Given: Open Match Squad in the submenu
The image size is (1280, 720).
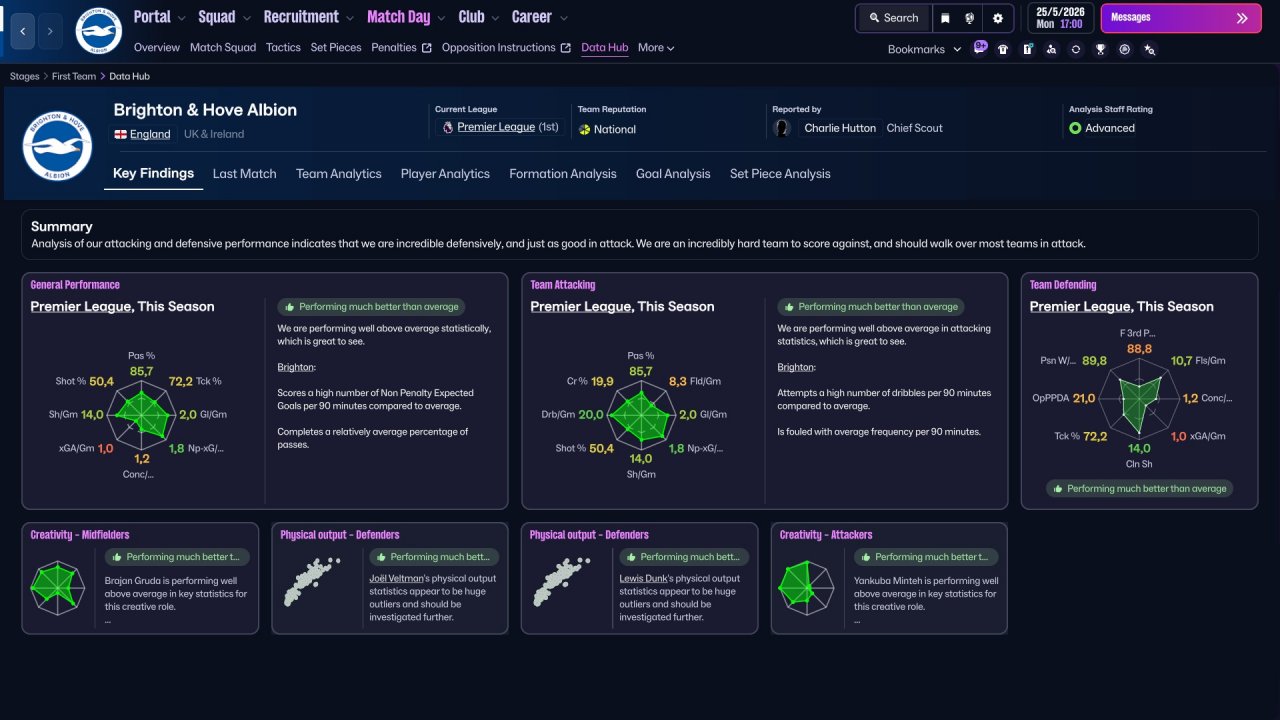Looking at the screenshot, I should click(x=223, y=48).
